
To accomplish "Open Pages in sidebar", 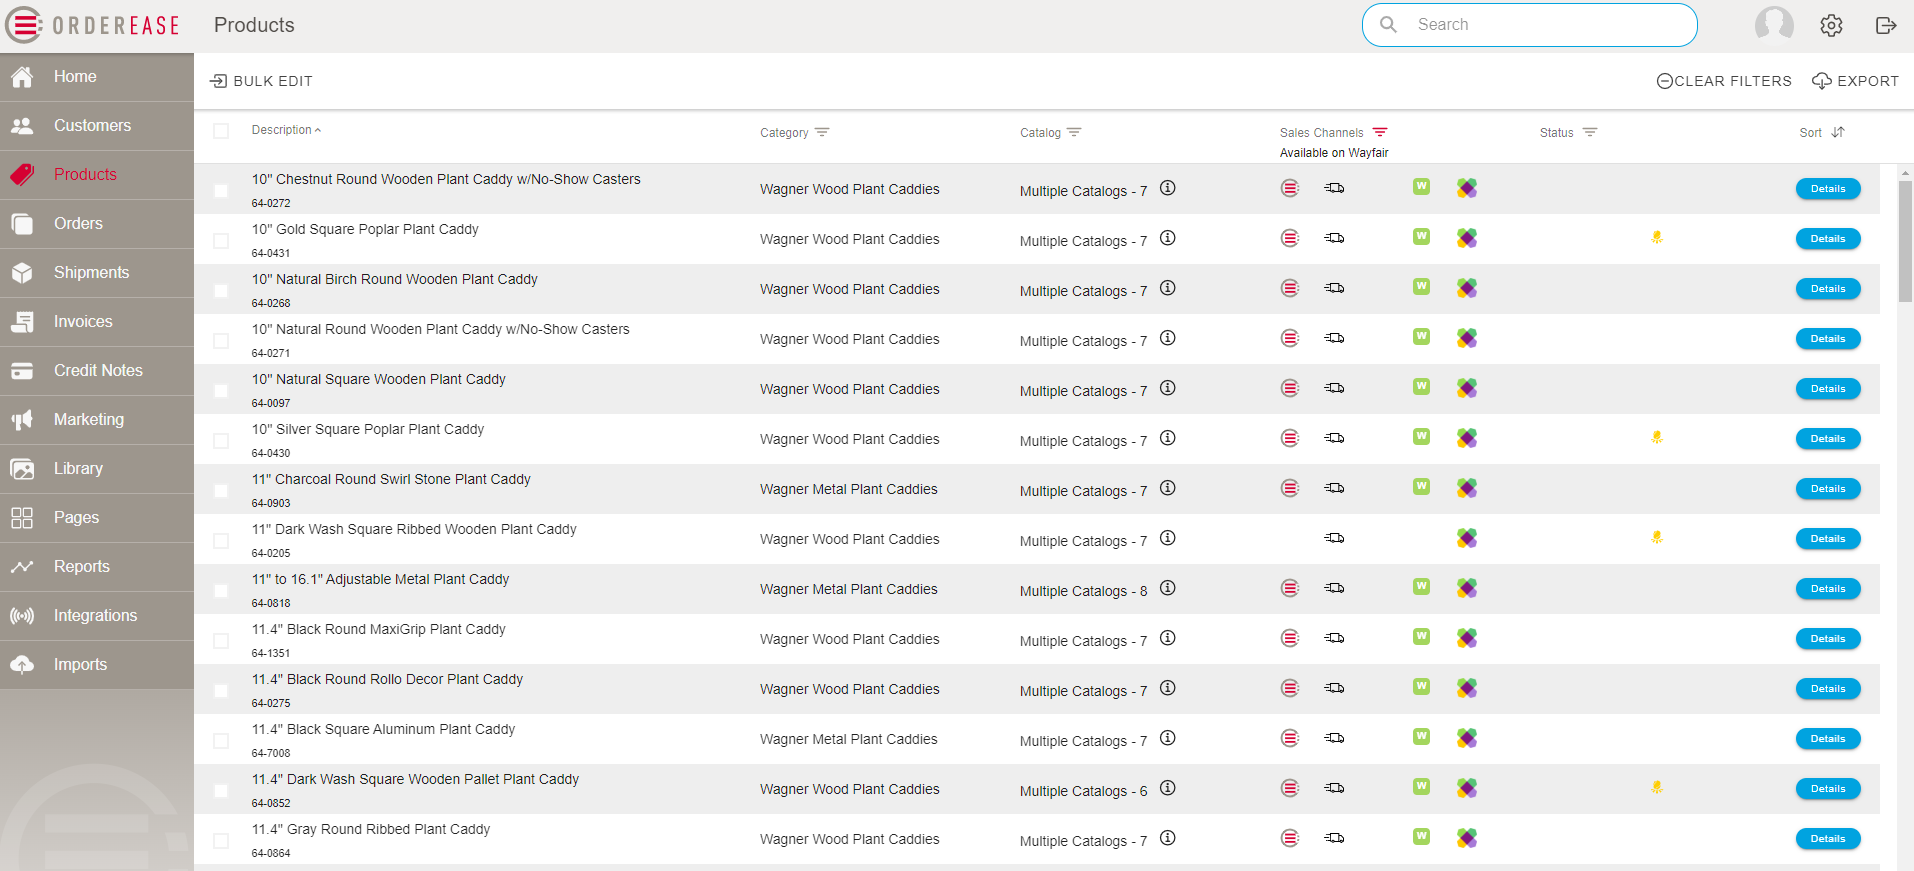I will tap(97, 518).
